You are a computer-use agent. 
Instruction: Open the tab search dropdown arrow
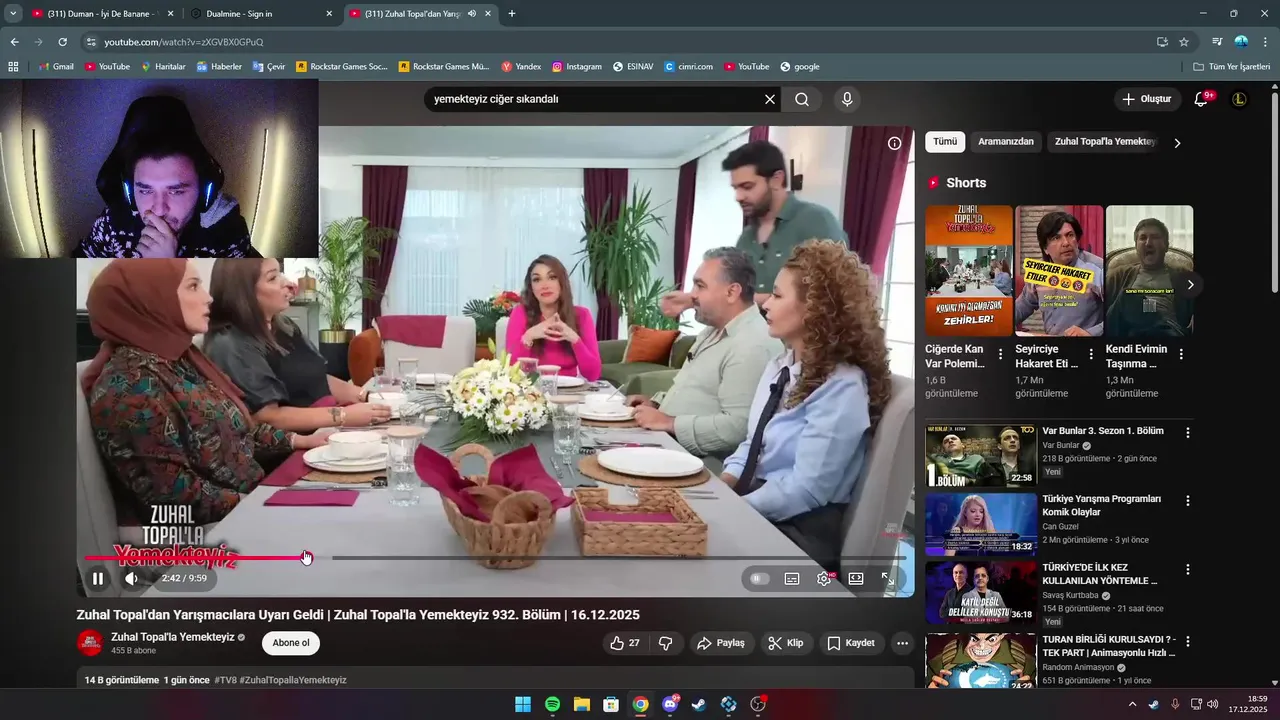tap(12, 14)
